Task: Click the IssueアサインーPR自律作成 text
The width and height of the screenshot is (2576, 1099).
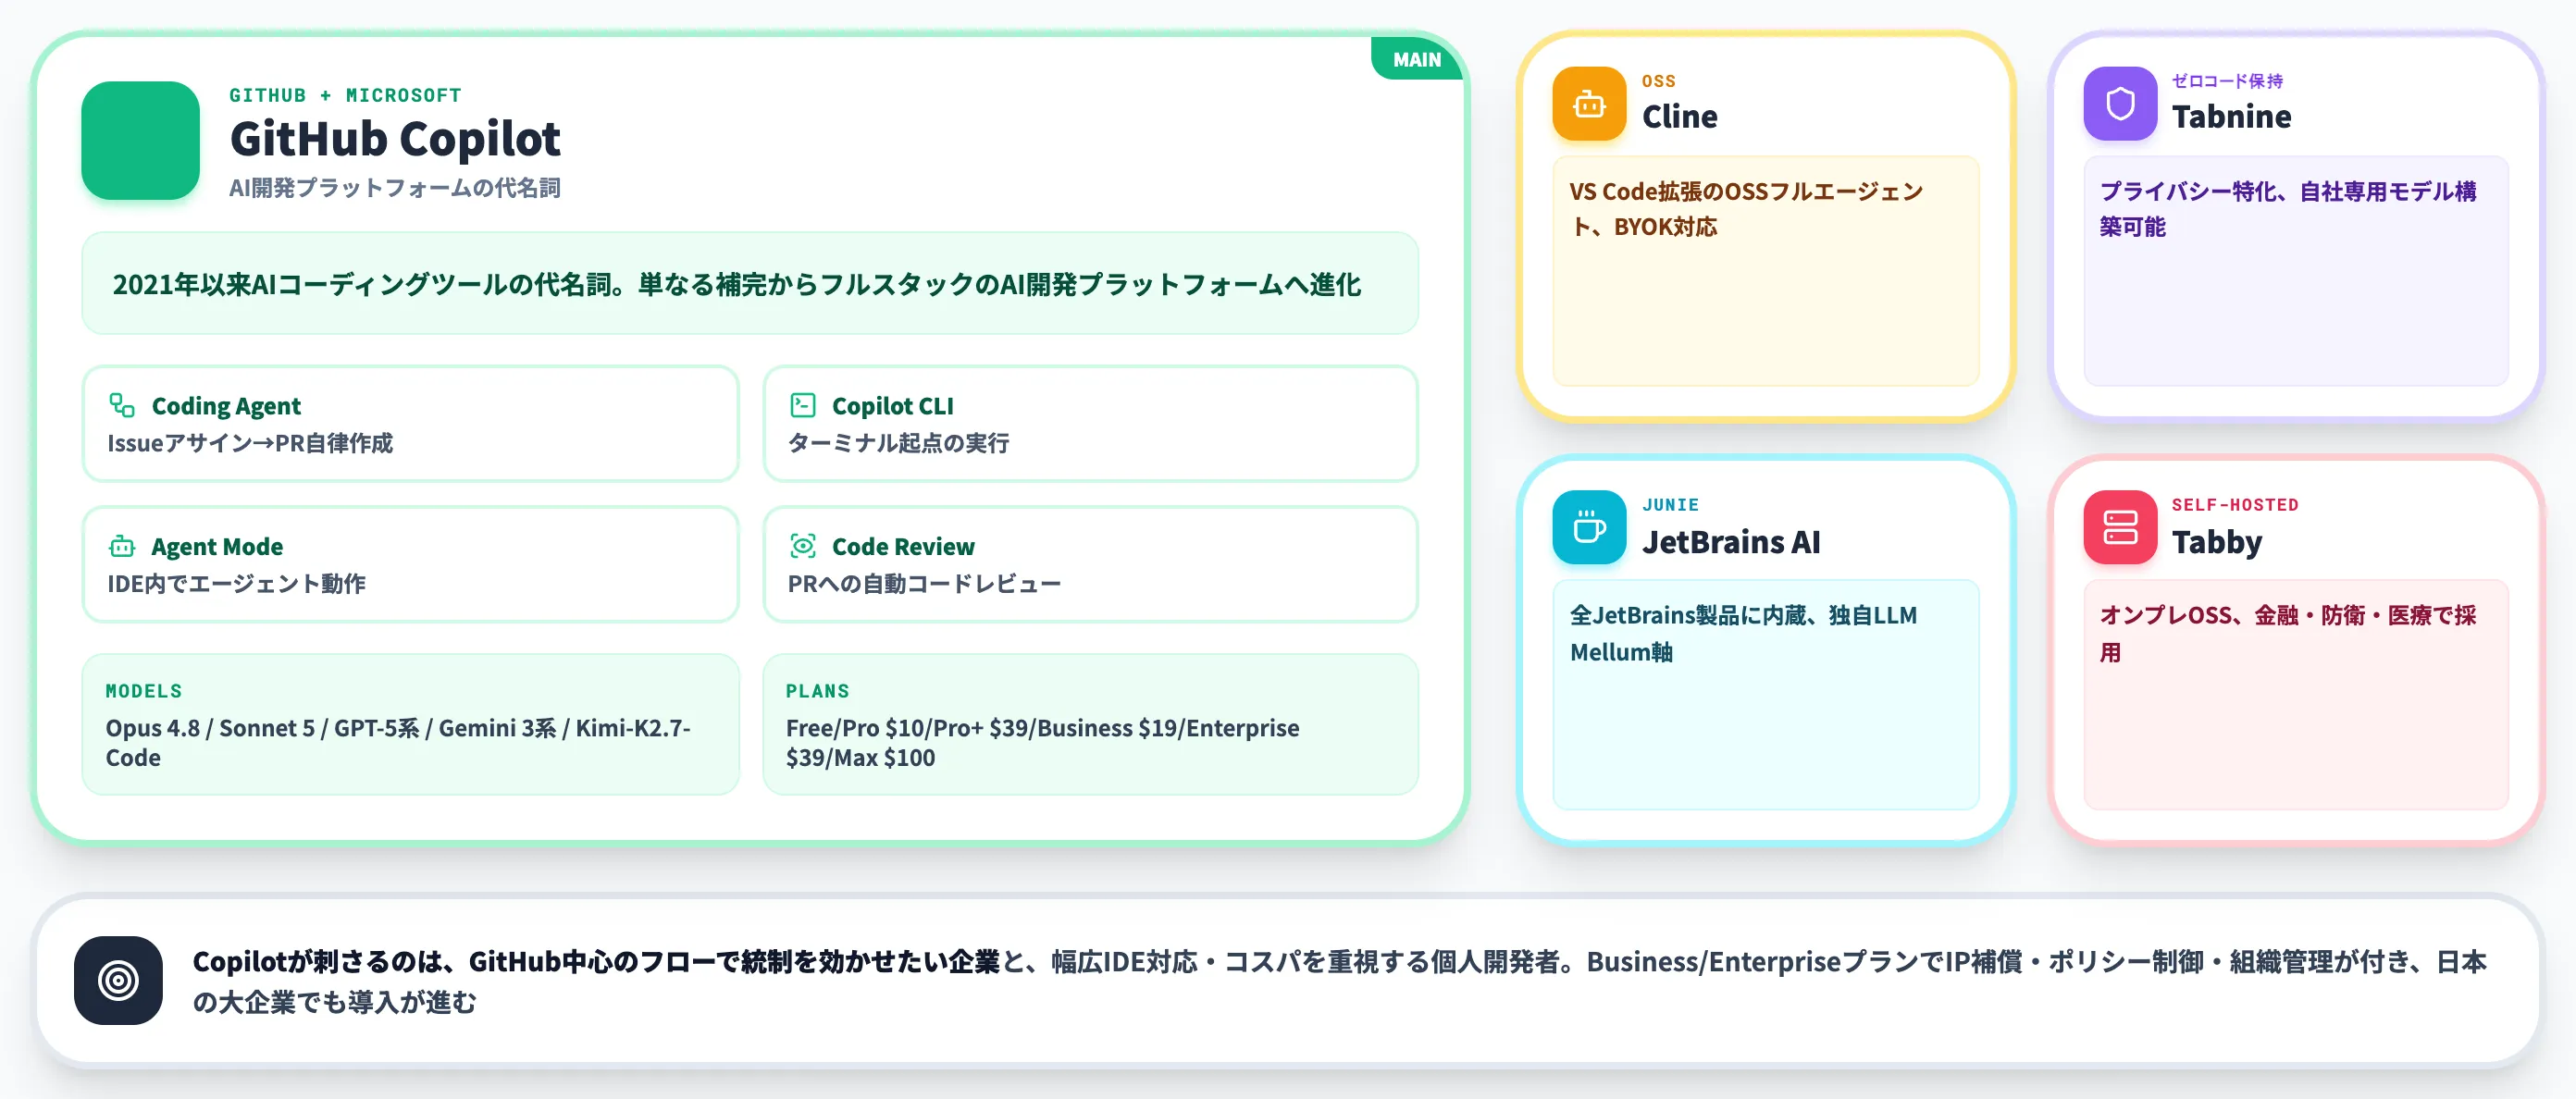Action: point(250,443)
